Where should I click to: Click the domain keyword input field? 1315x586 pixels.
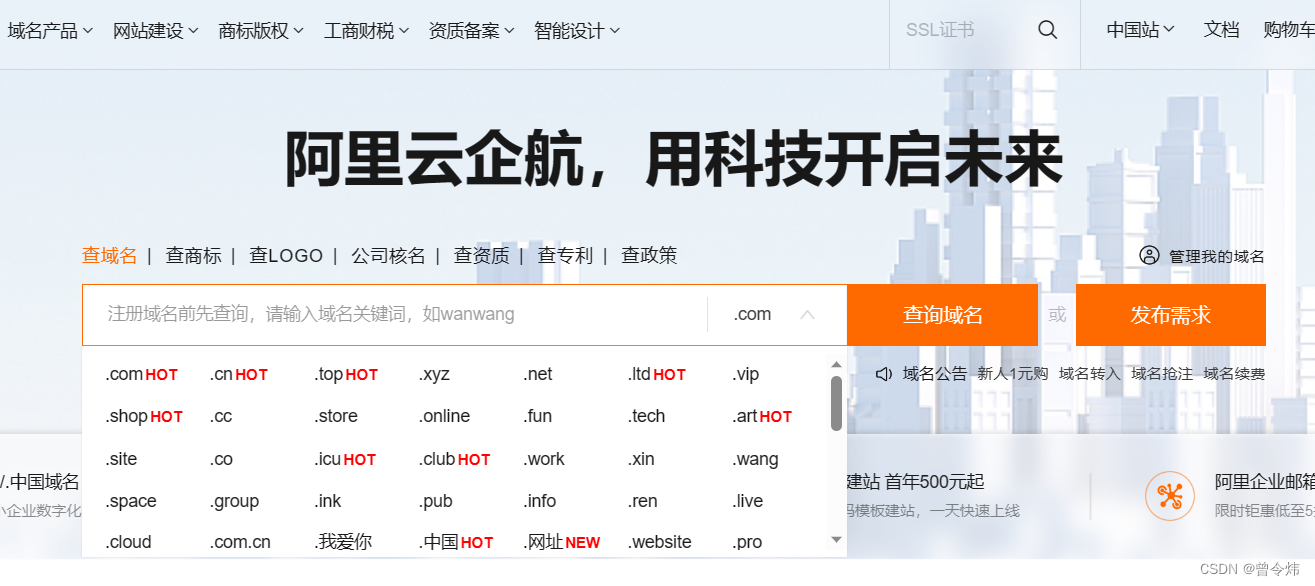click(x=395, y=314)
